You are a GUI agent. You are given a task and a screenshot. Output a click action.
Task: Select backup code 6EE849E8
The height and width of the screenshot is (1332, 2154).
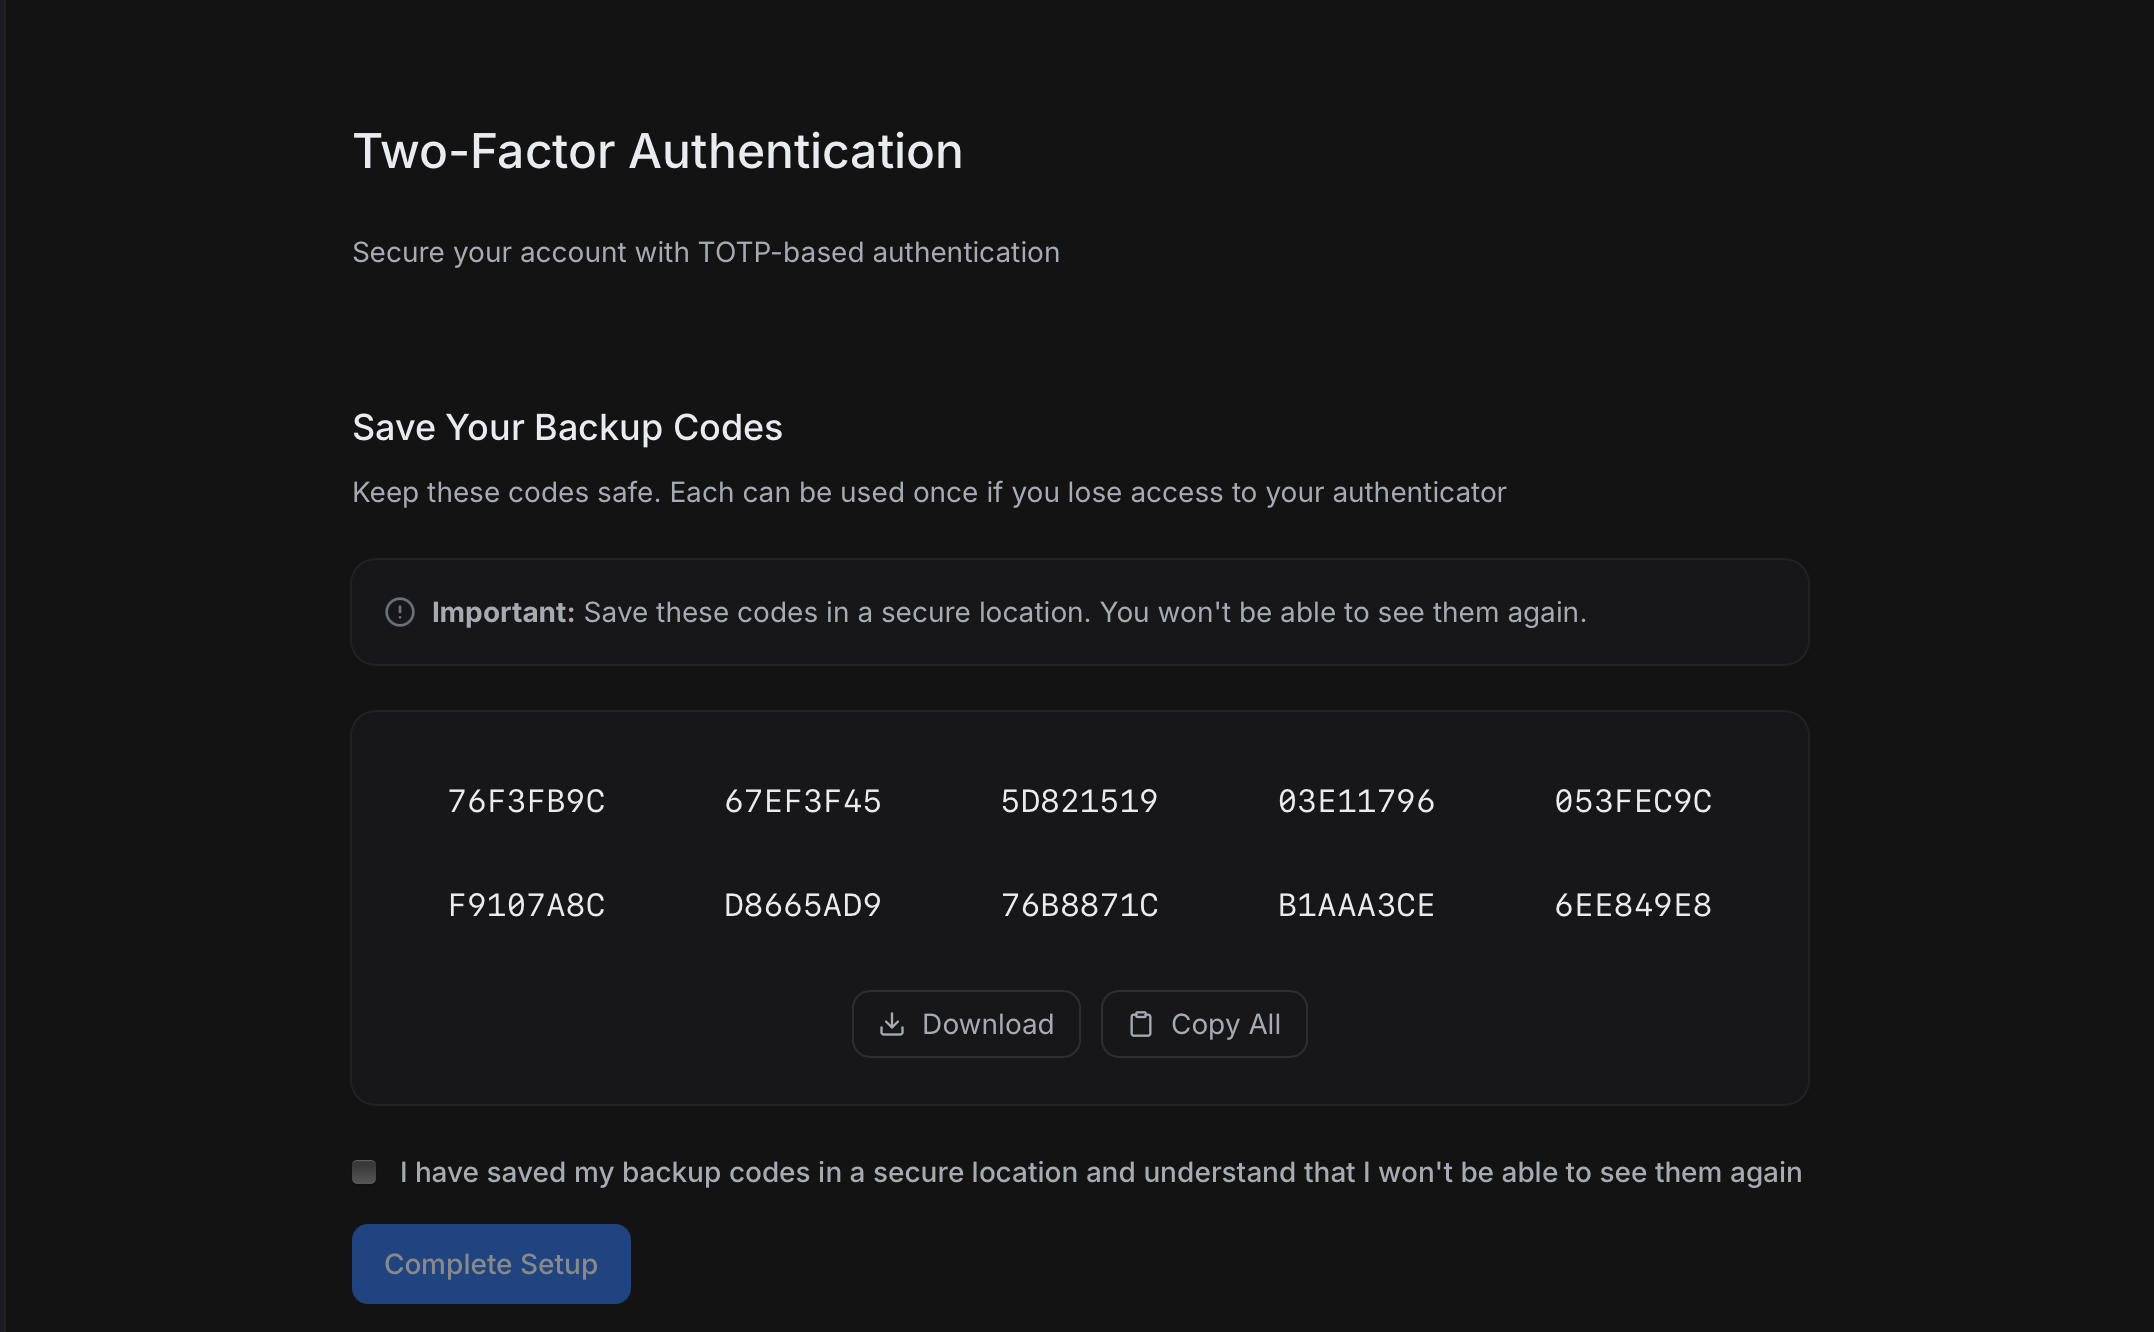[x=1633, y=906]
